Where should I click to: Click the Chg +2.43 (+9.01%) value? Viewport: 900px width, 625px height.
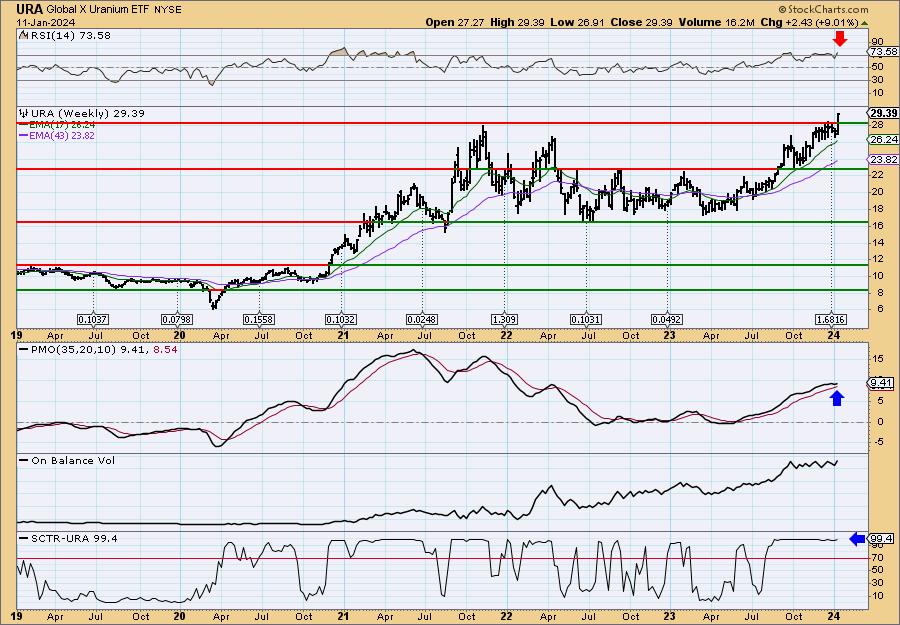pos(809,22)
